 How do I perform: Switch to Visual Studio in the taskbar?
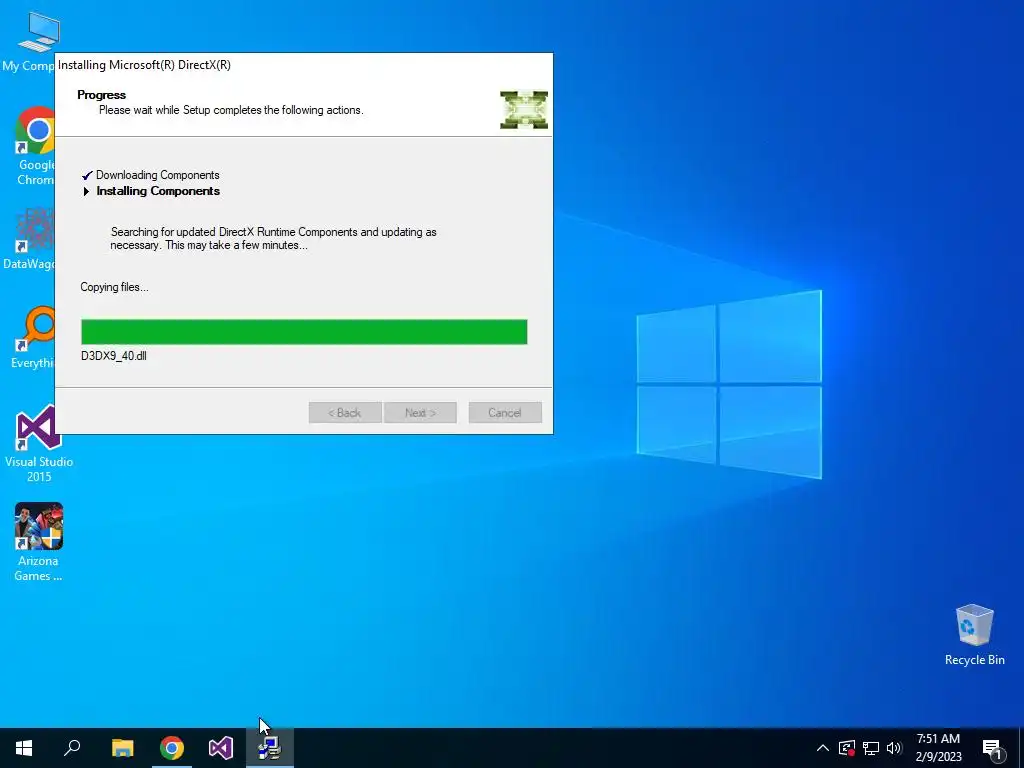221,748
